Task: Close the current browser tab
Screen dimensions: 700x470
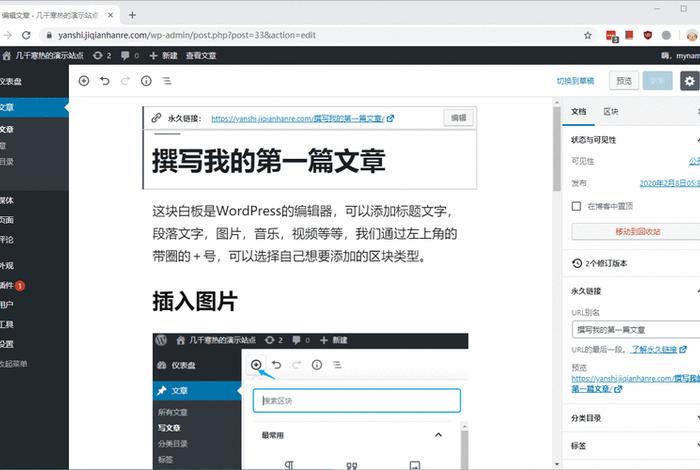Action: (110, 15)
